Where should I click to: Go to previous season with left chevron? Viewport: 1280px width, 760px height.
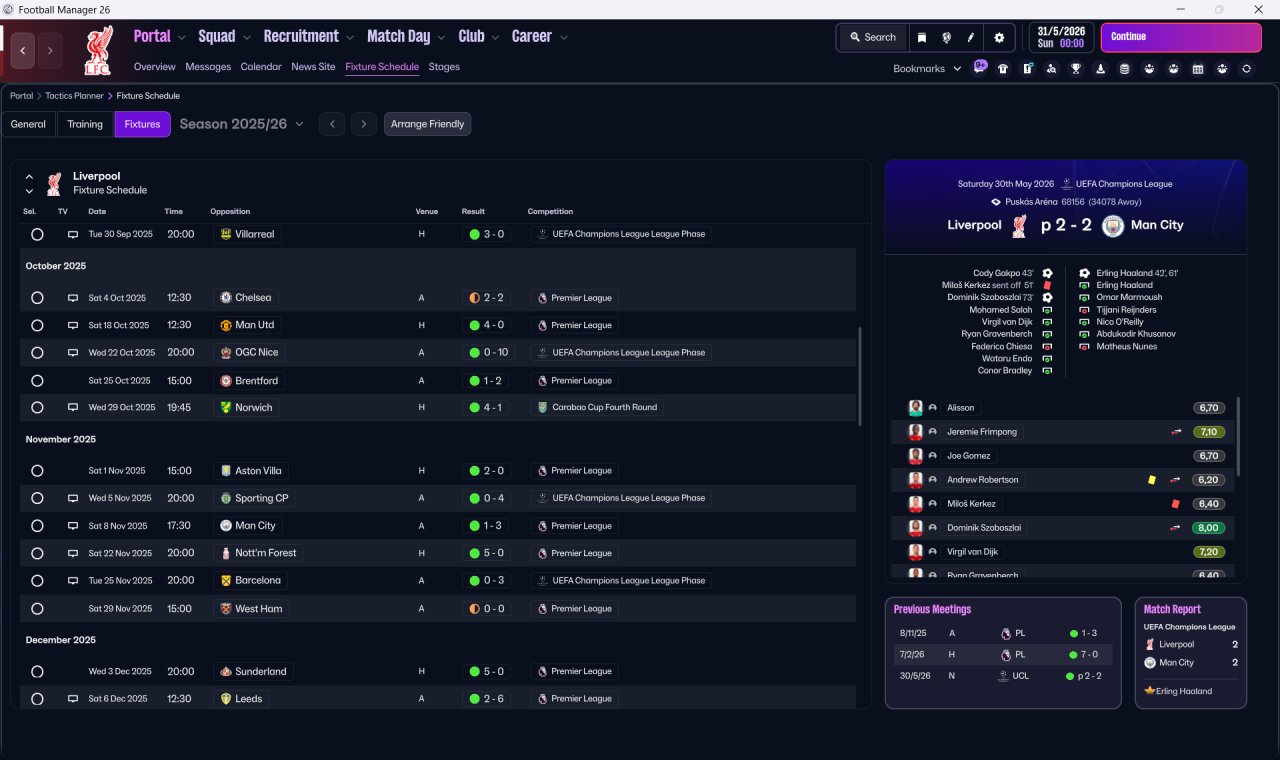click(332, 124)
